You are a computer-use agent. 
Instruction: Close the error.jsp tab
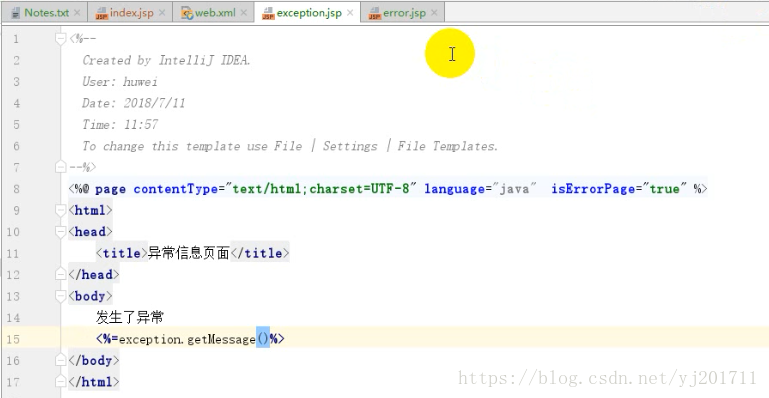[434, 13]
